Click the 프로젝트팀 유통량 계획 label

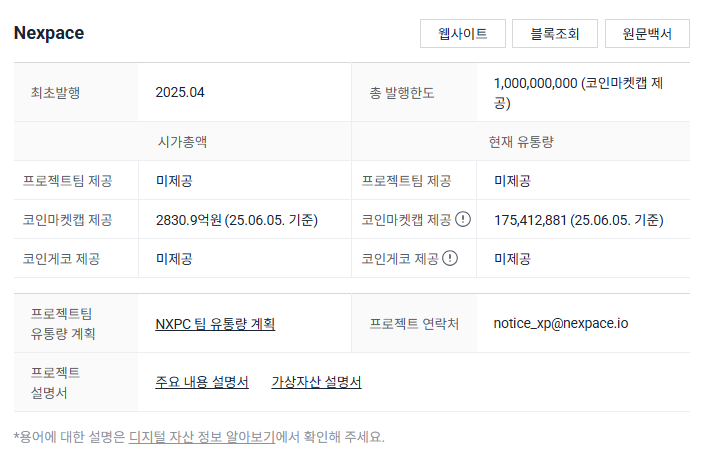[x=63, y=324]
